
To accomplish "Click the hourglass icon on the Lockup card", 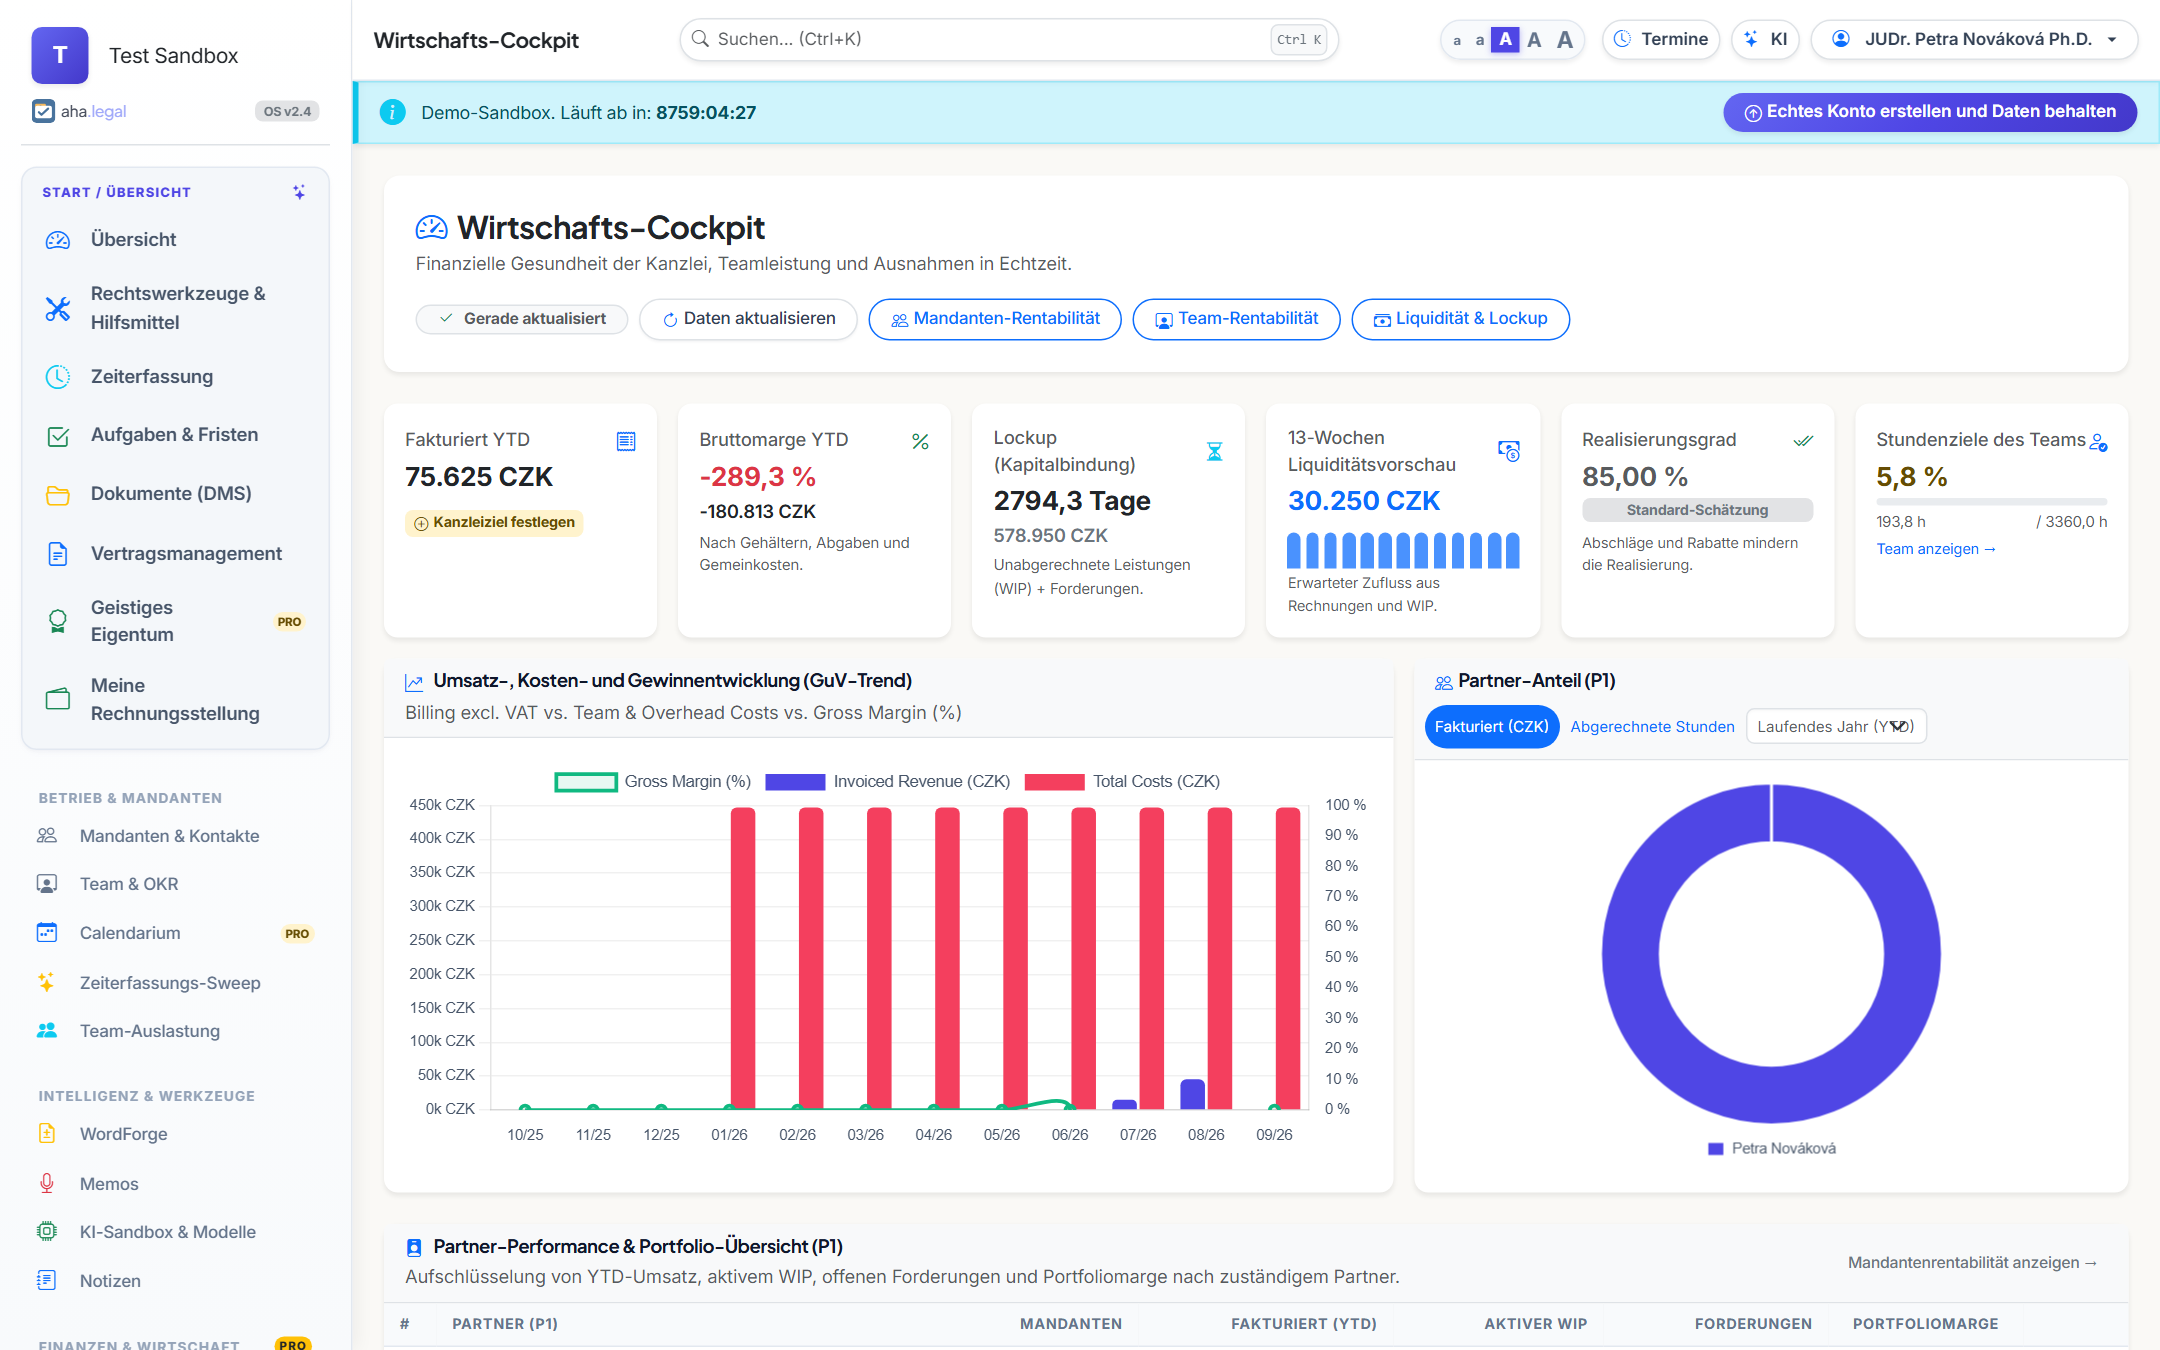I will 1214,452.
